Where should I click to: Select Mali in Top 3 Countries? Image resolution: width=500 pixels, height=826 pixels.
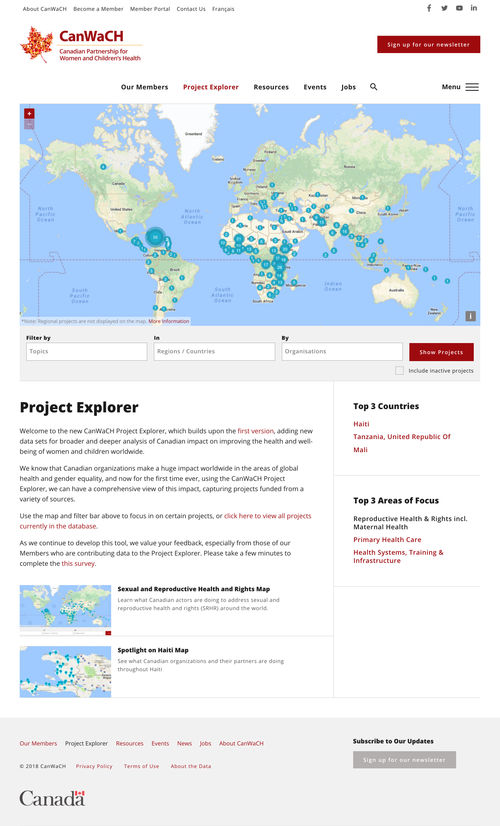[360, 450]
